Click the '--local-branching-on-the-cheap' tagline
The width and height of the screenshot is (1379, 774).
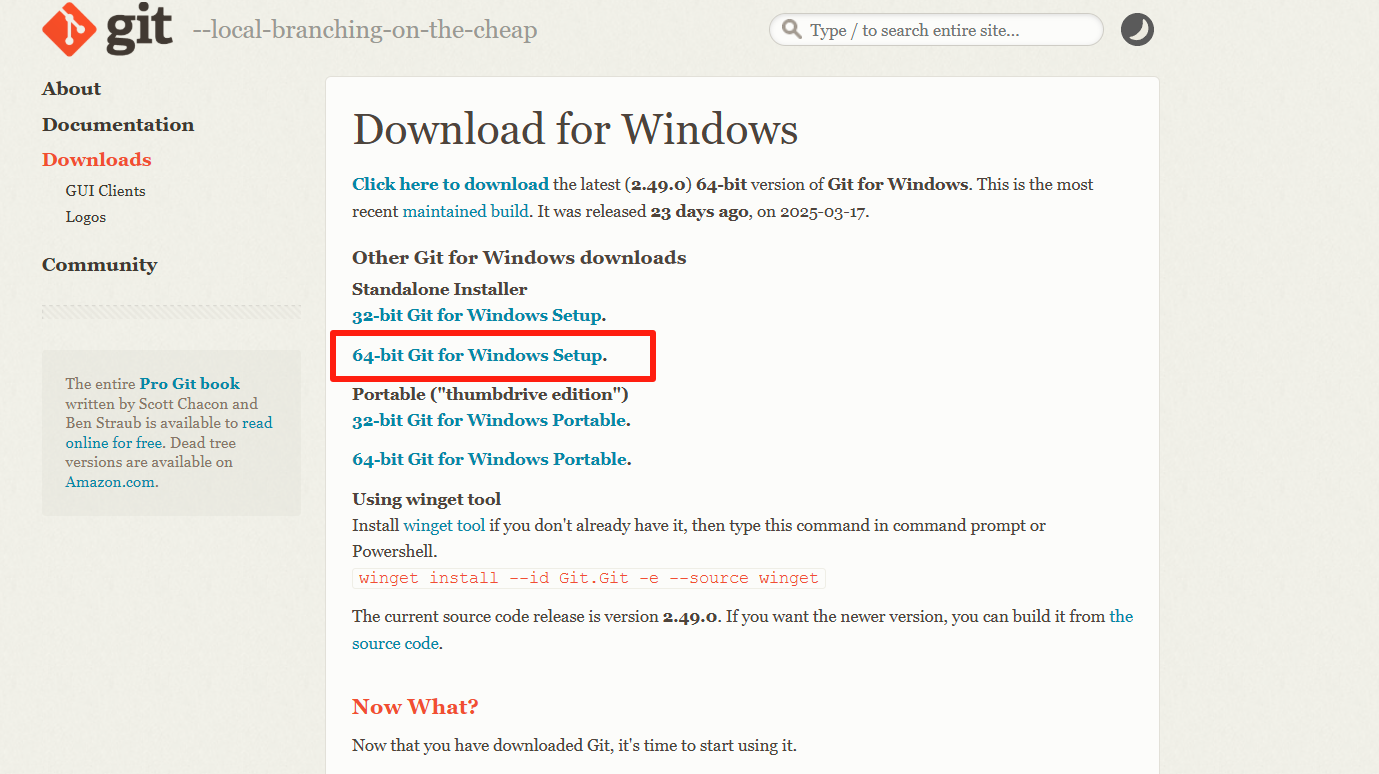tap(365, 30)
